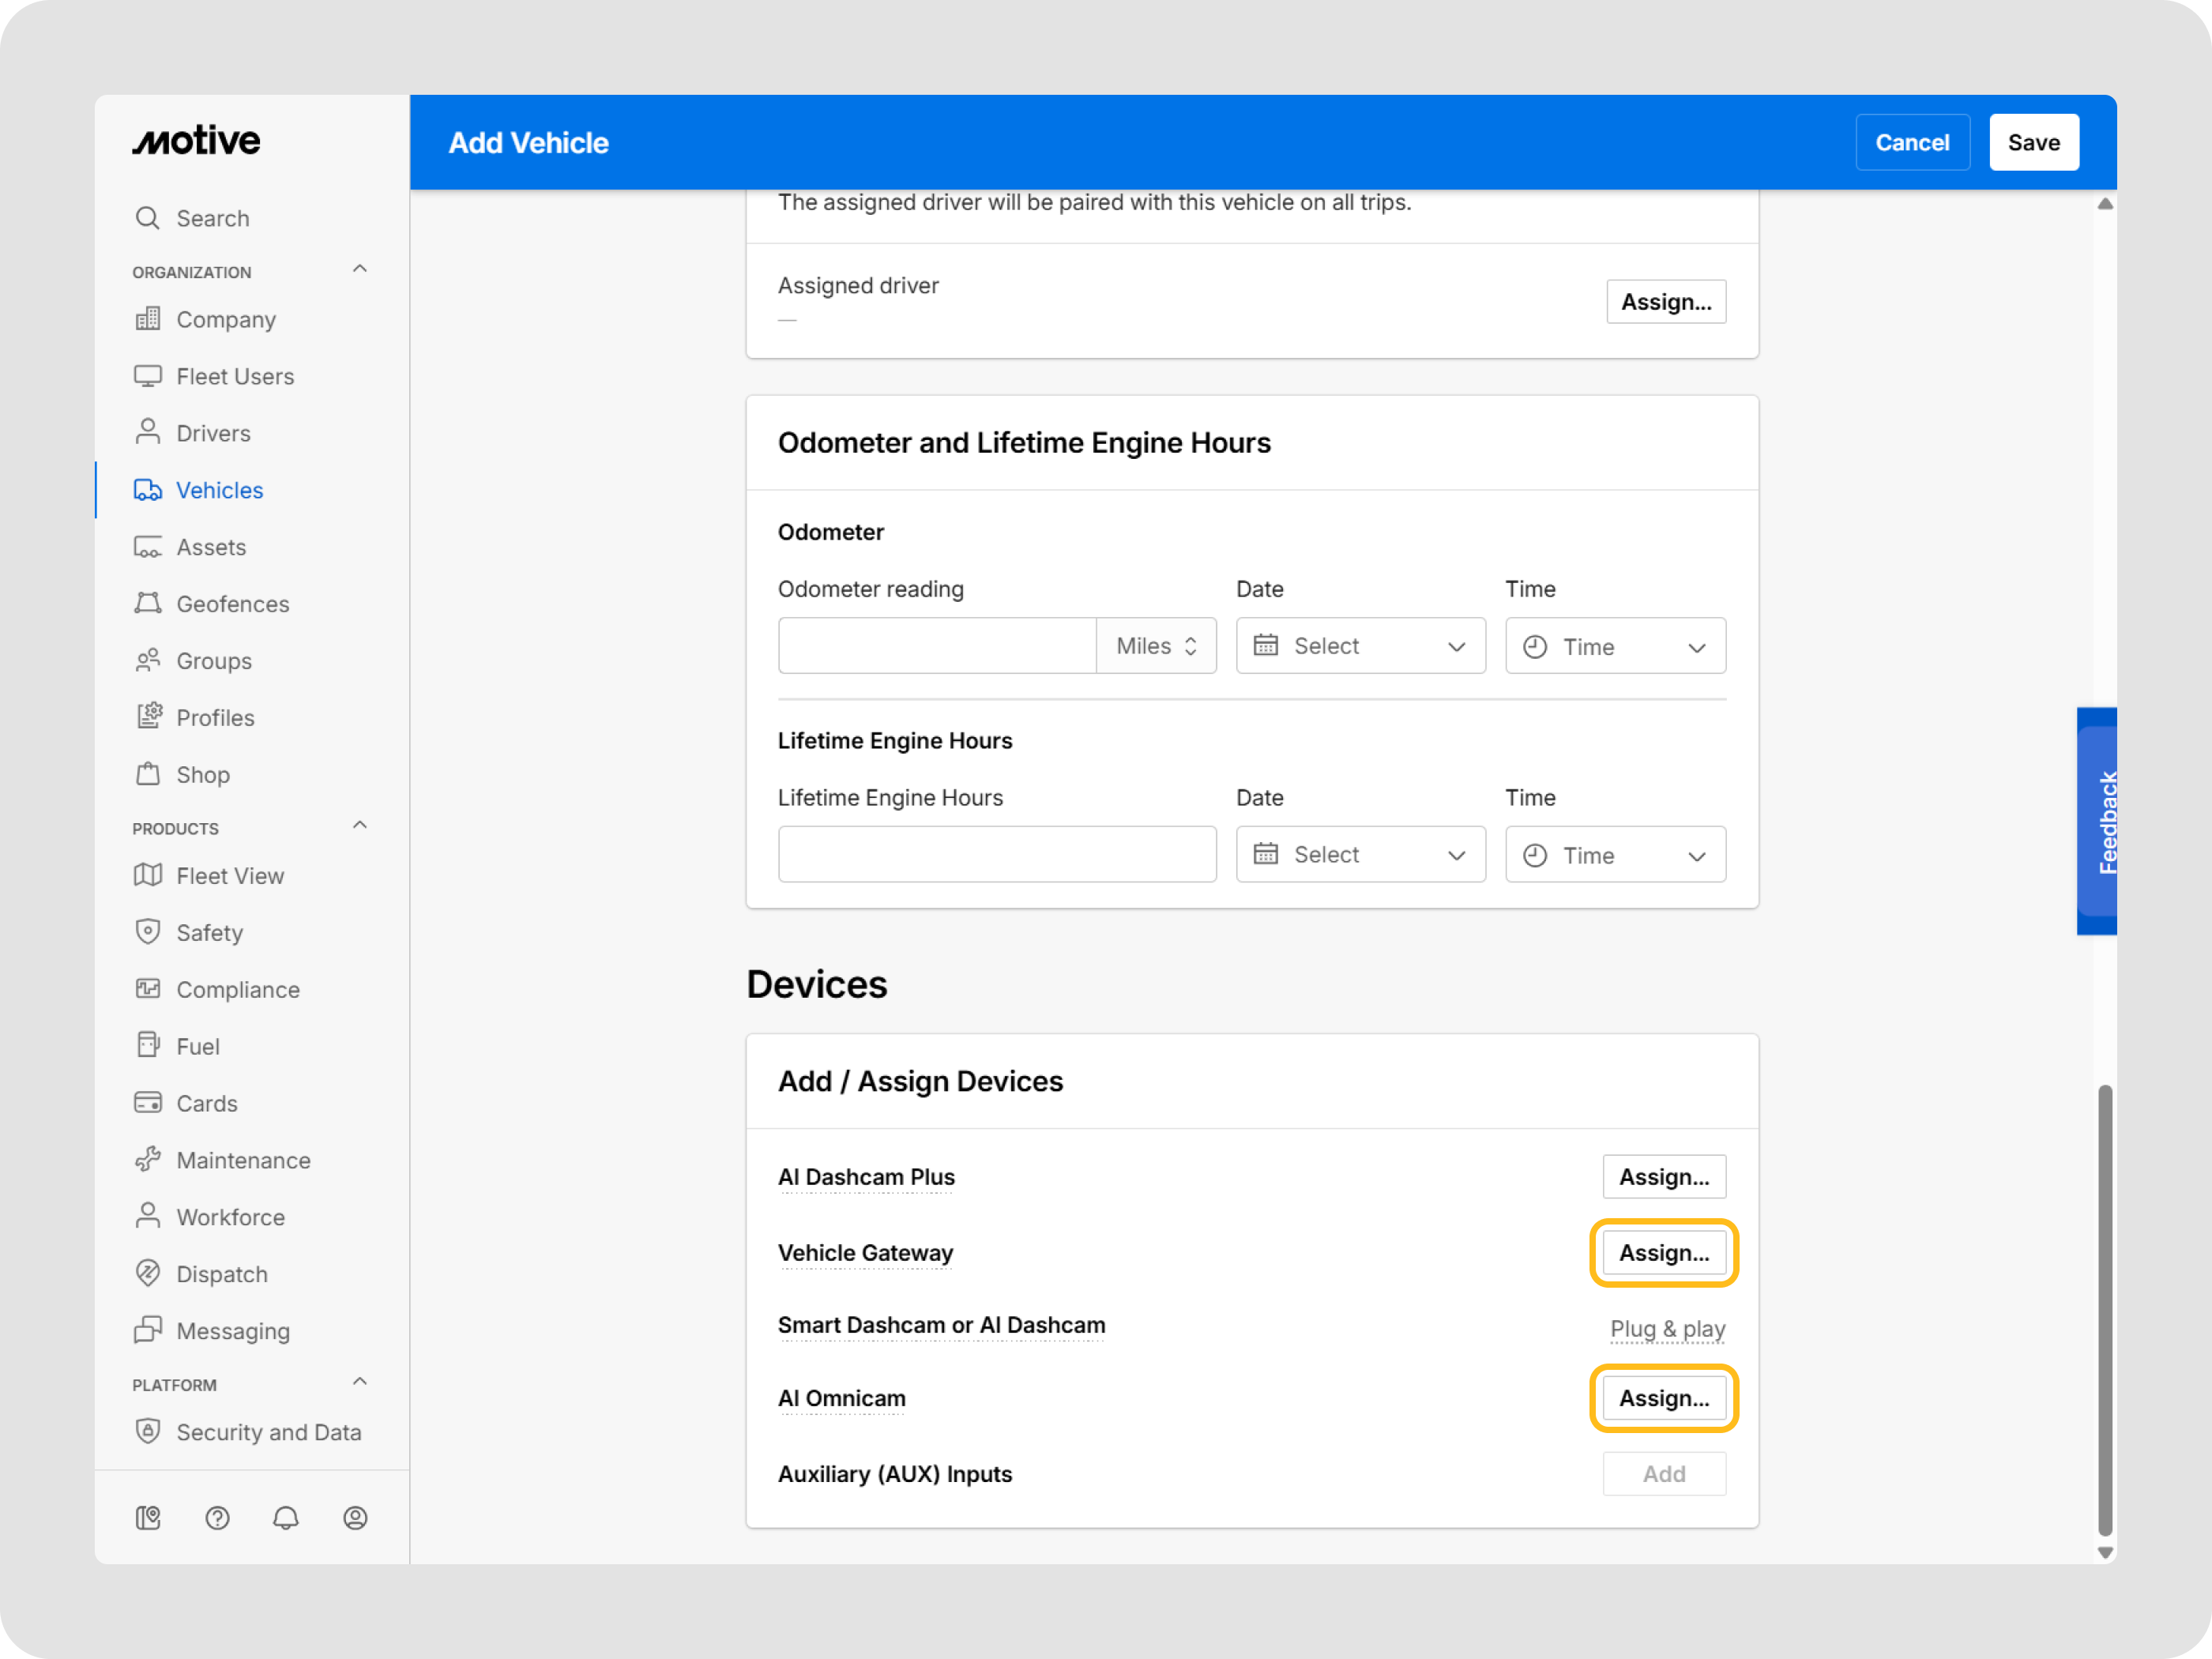Click the map book icon in bottom bar

148,1518
